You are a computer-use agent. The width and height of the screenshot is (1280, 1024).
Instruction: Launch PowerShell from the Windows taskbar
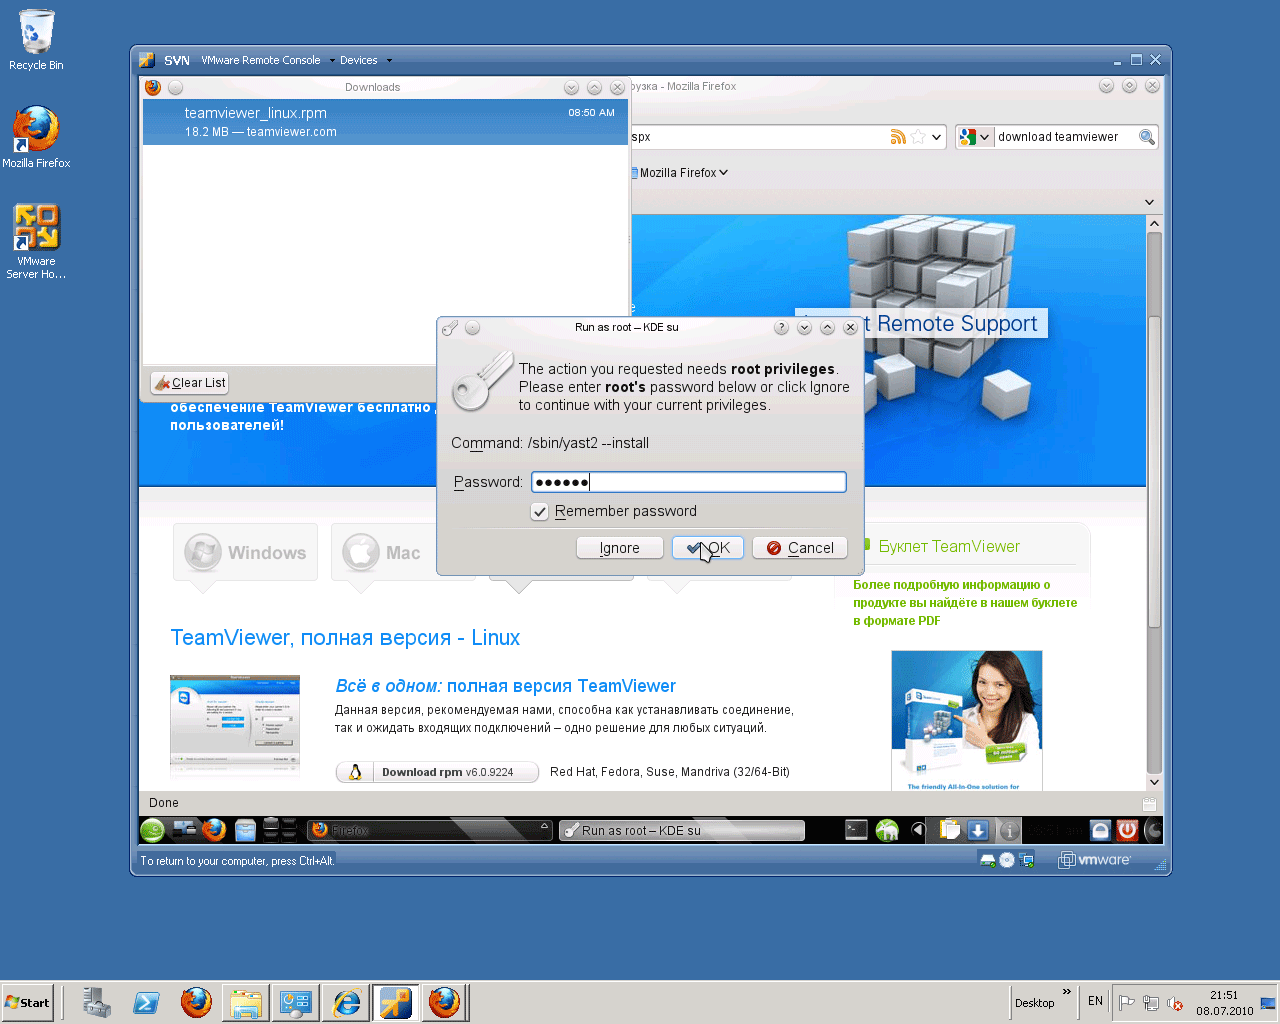click(147, 1002)
